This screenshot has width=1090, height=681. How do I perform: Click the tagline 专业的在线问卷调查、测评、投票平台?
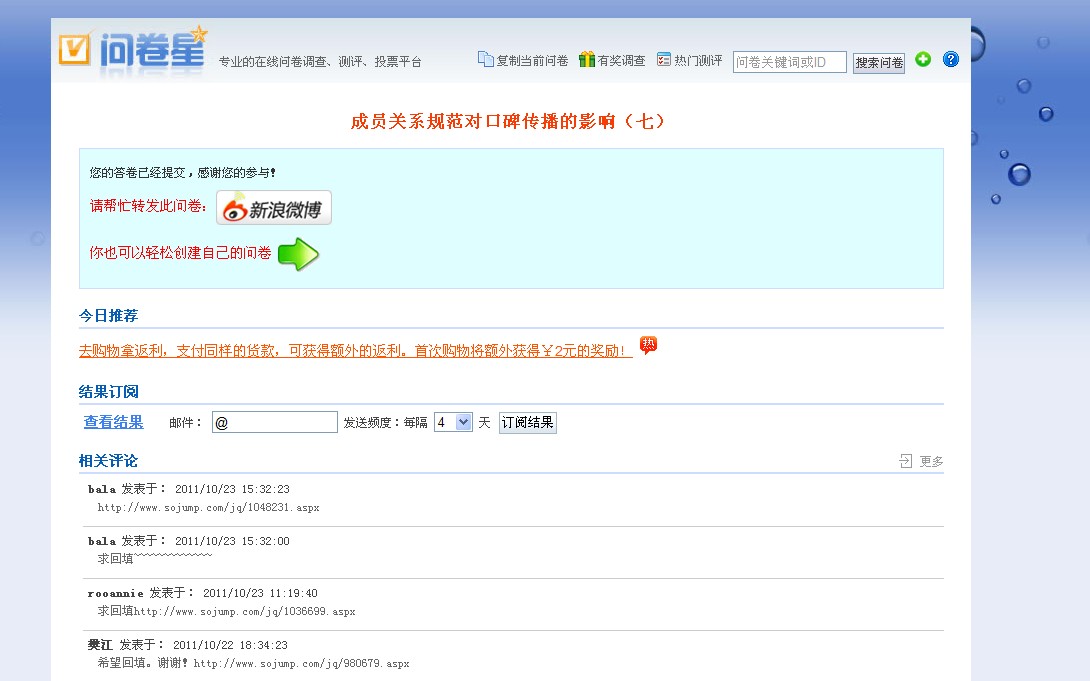pos(320,62)
